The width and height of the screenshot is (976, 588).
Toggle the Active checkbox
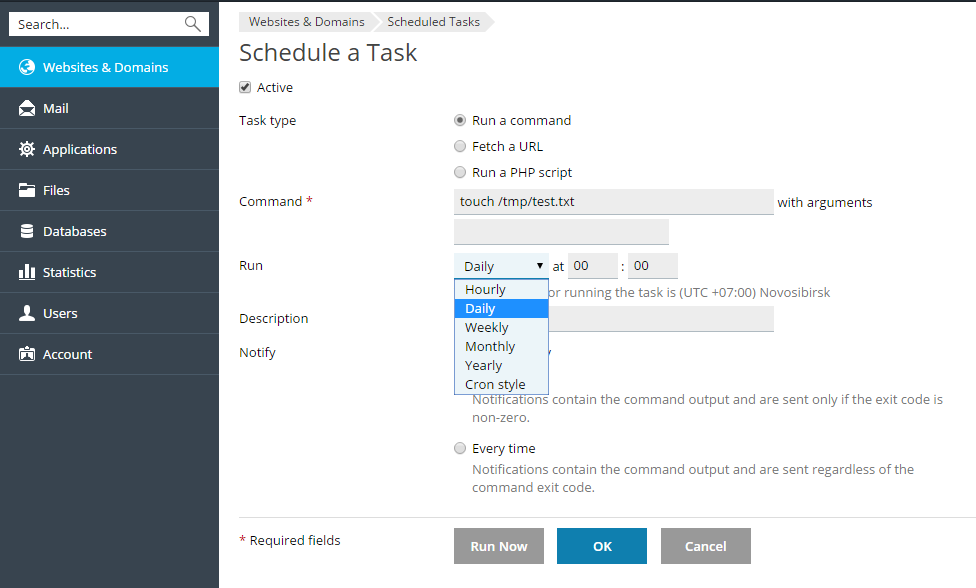245,88
